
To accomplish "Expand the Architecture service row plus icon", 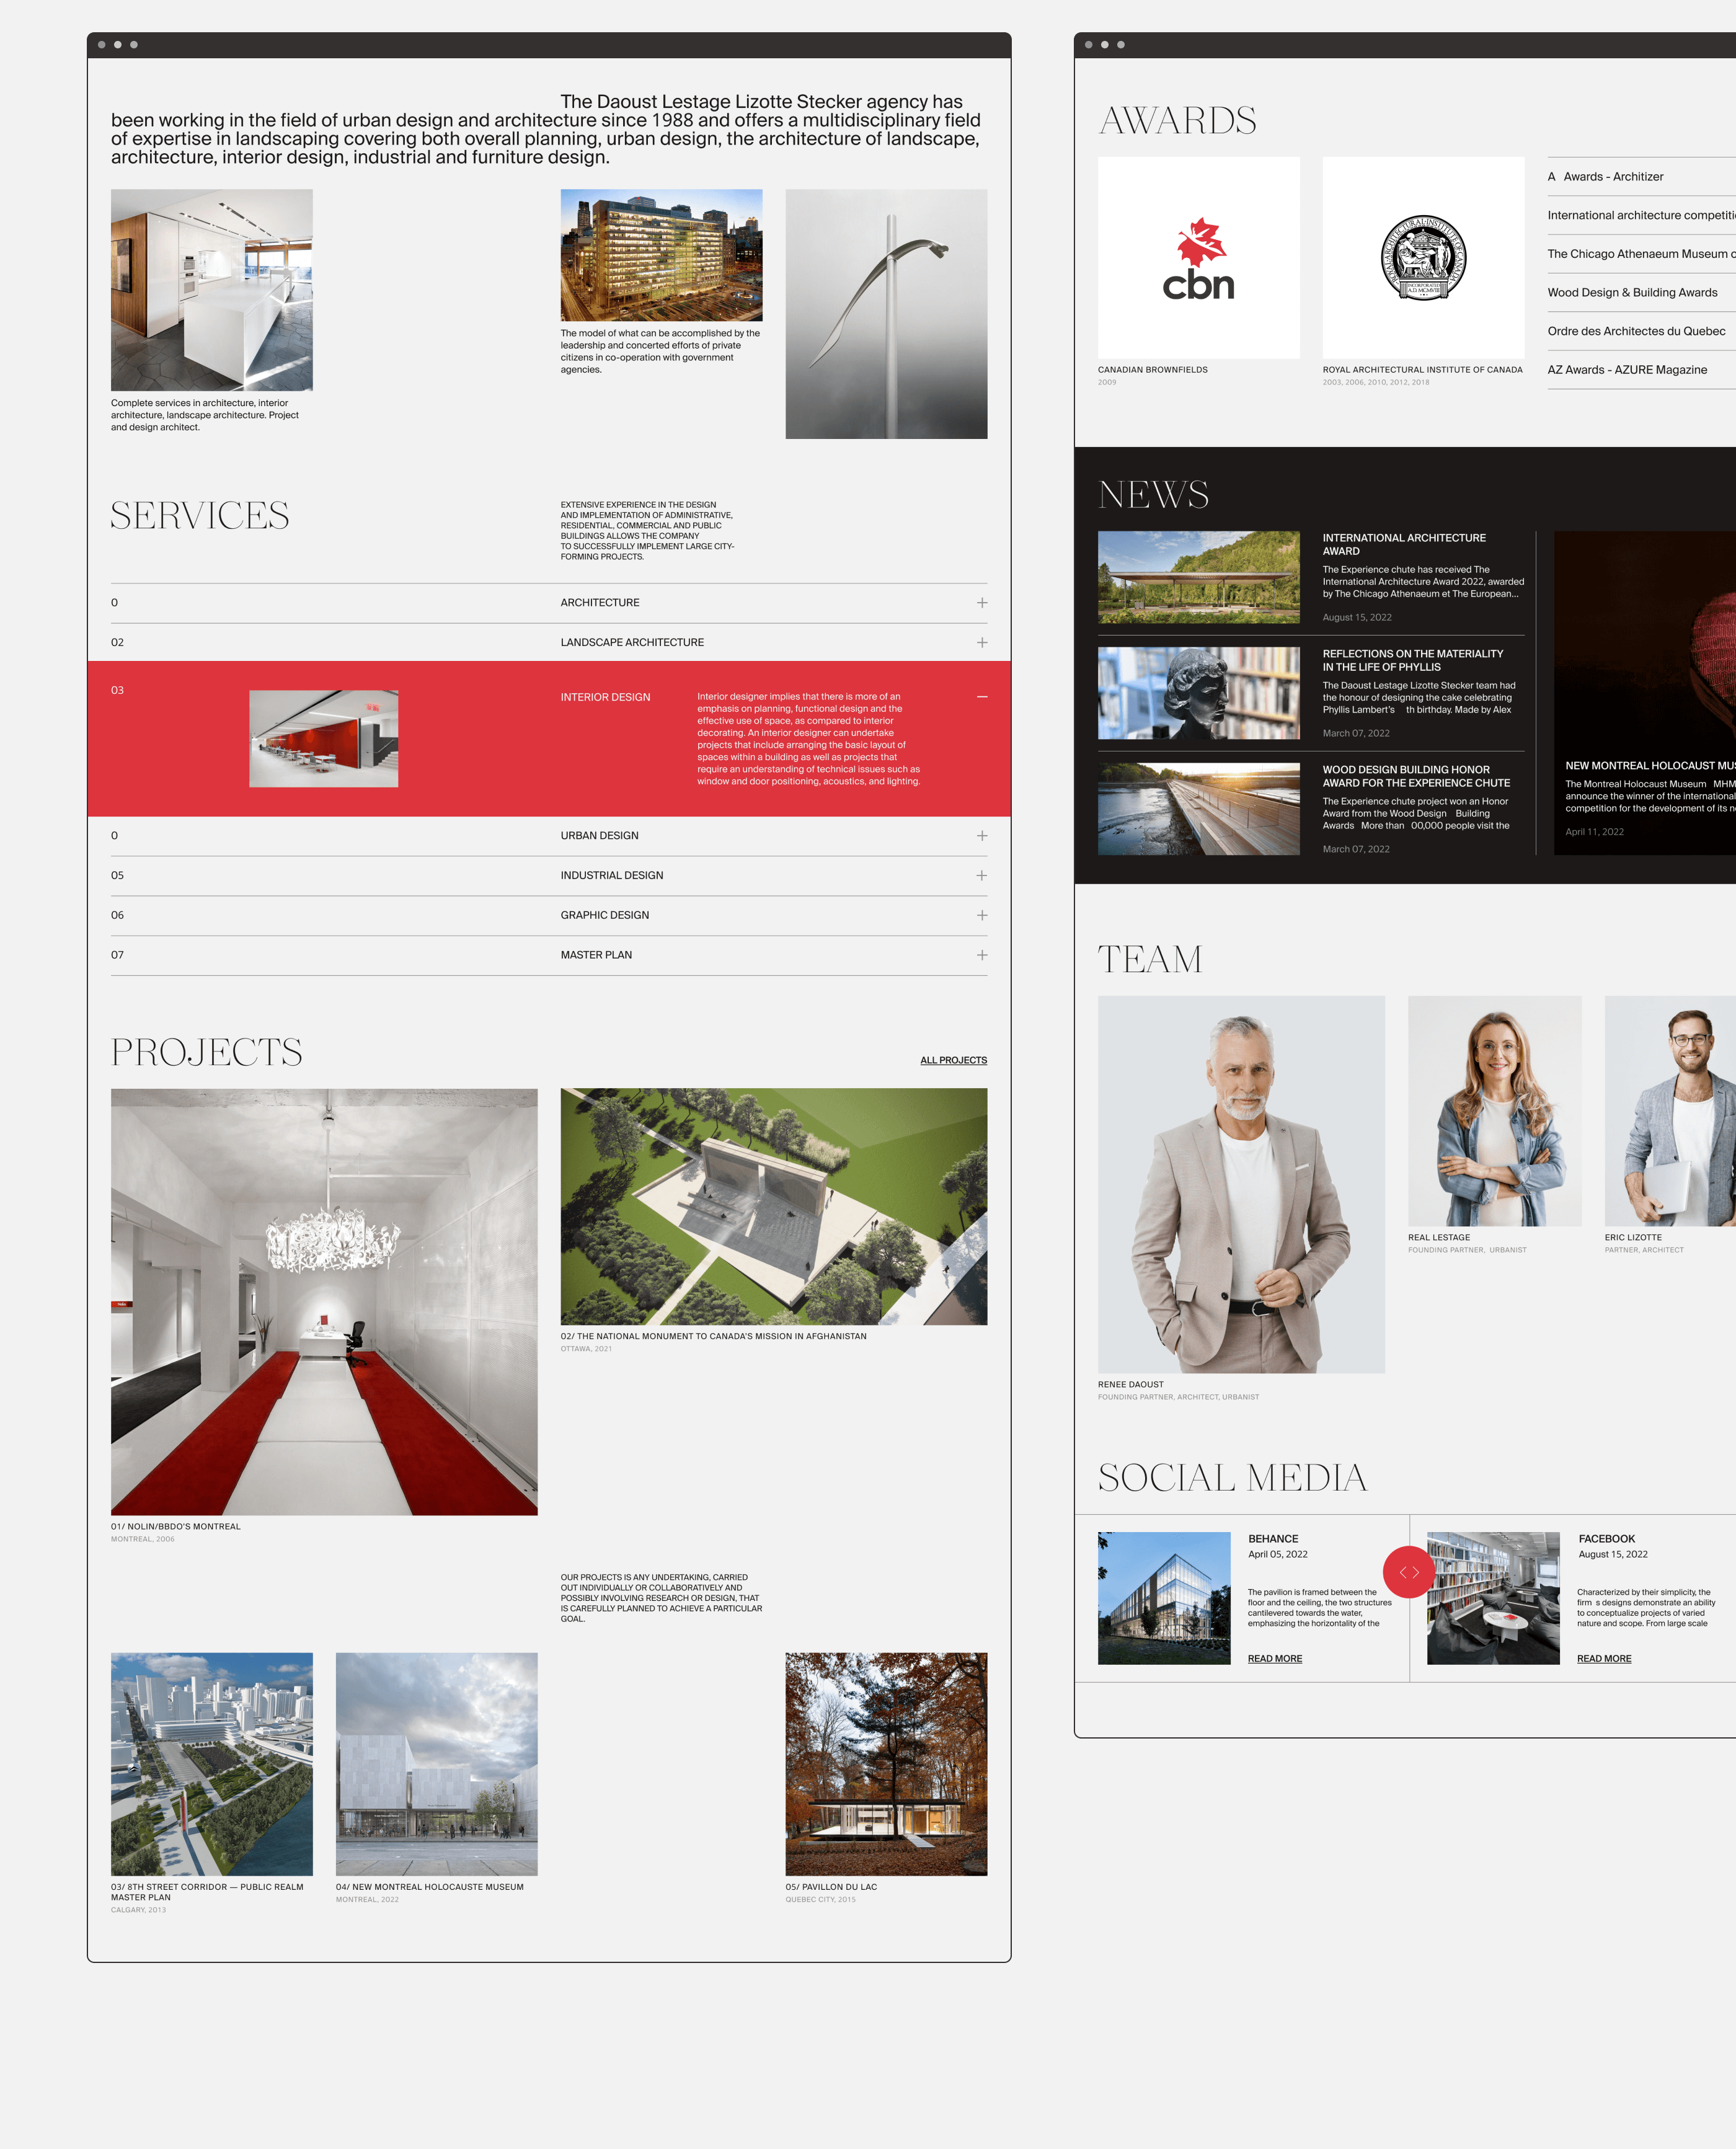I will [981, 603].
